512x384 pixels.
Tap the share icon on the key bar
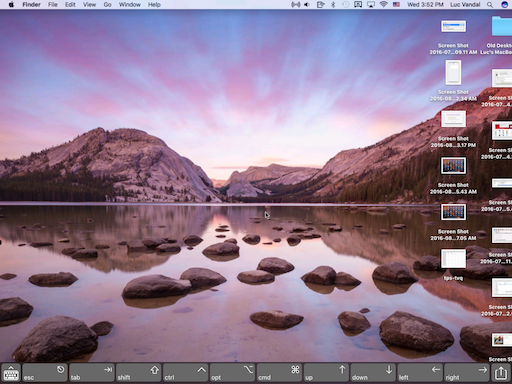click(501, 373)
